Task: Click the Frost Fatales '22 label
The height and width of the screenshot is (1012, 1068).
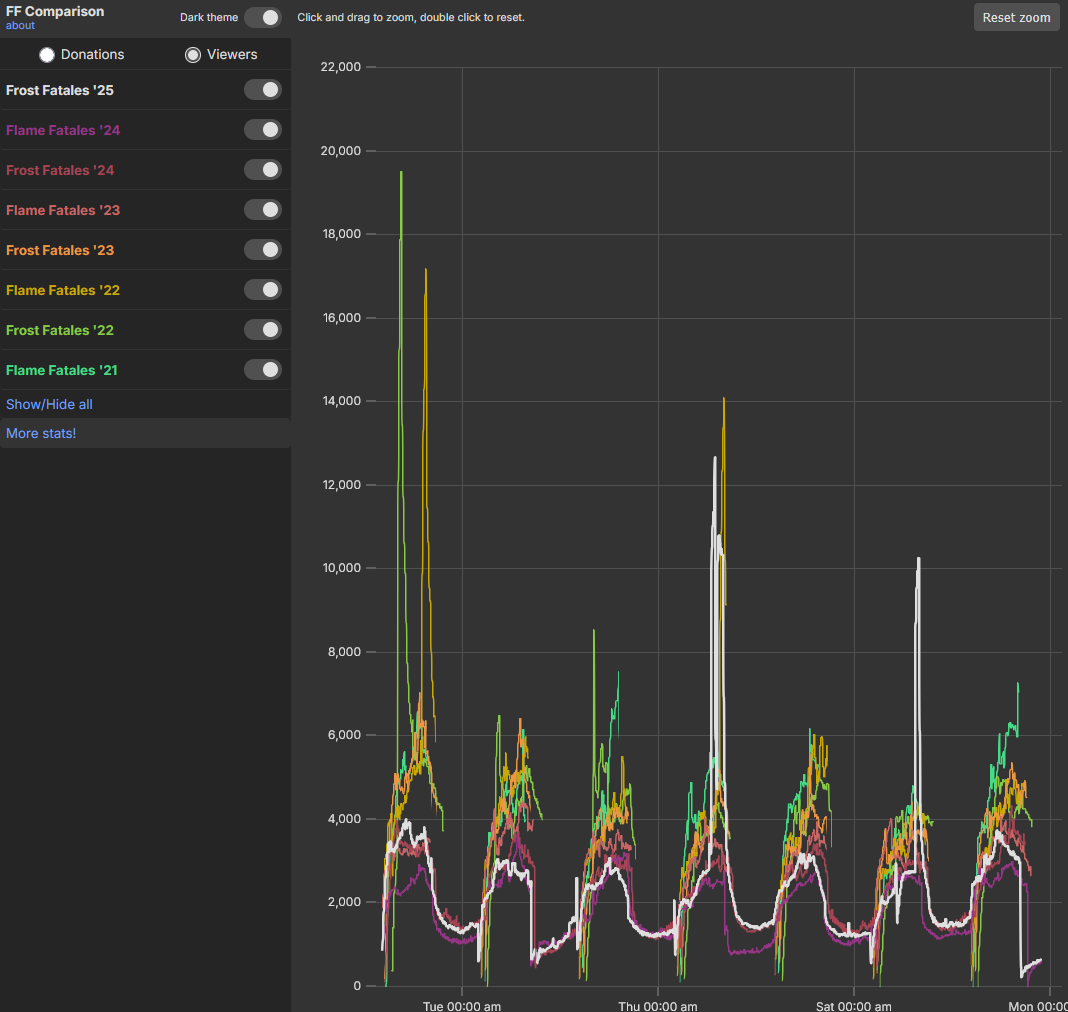Action: point(60,331)
